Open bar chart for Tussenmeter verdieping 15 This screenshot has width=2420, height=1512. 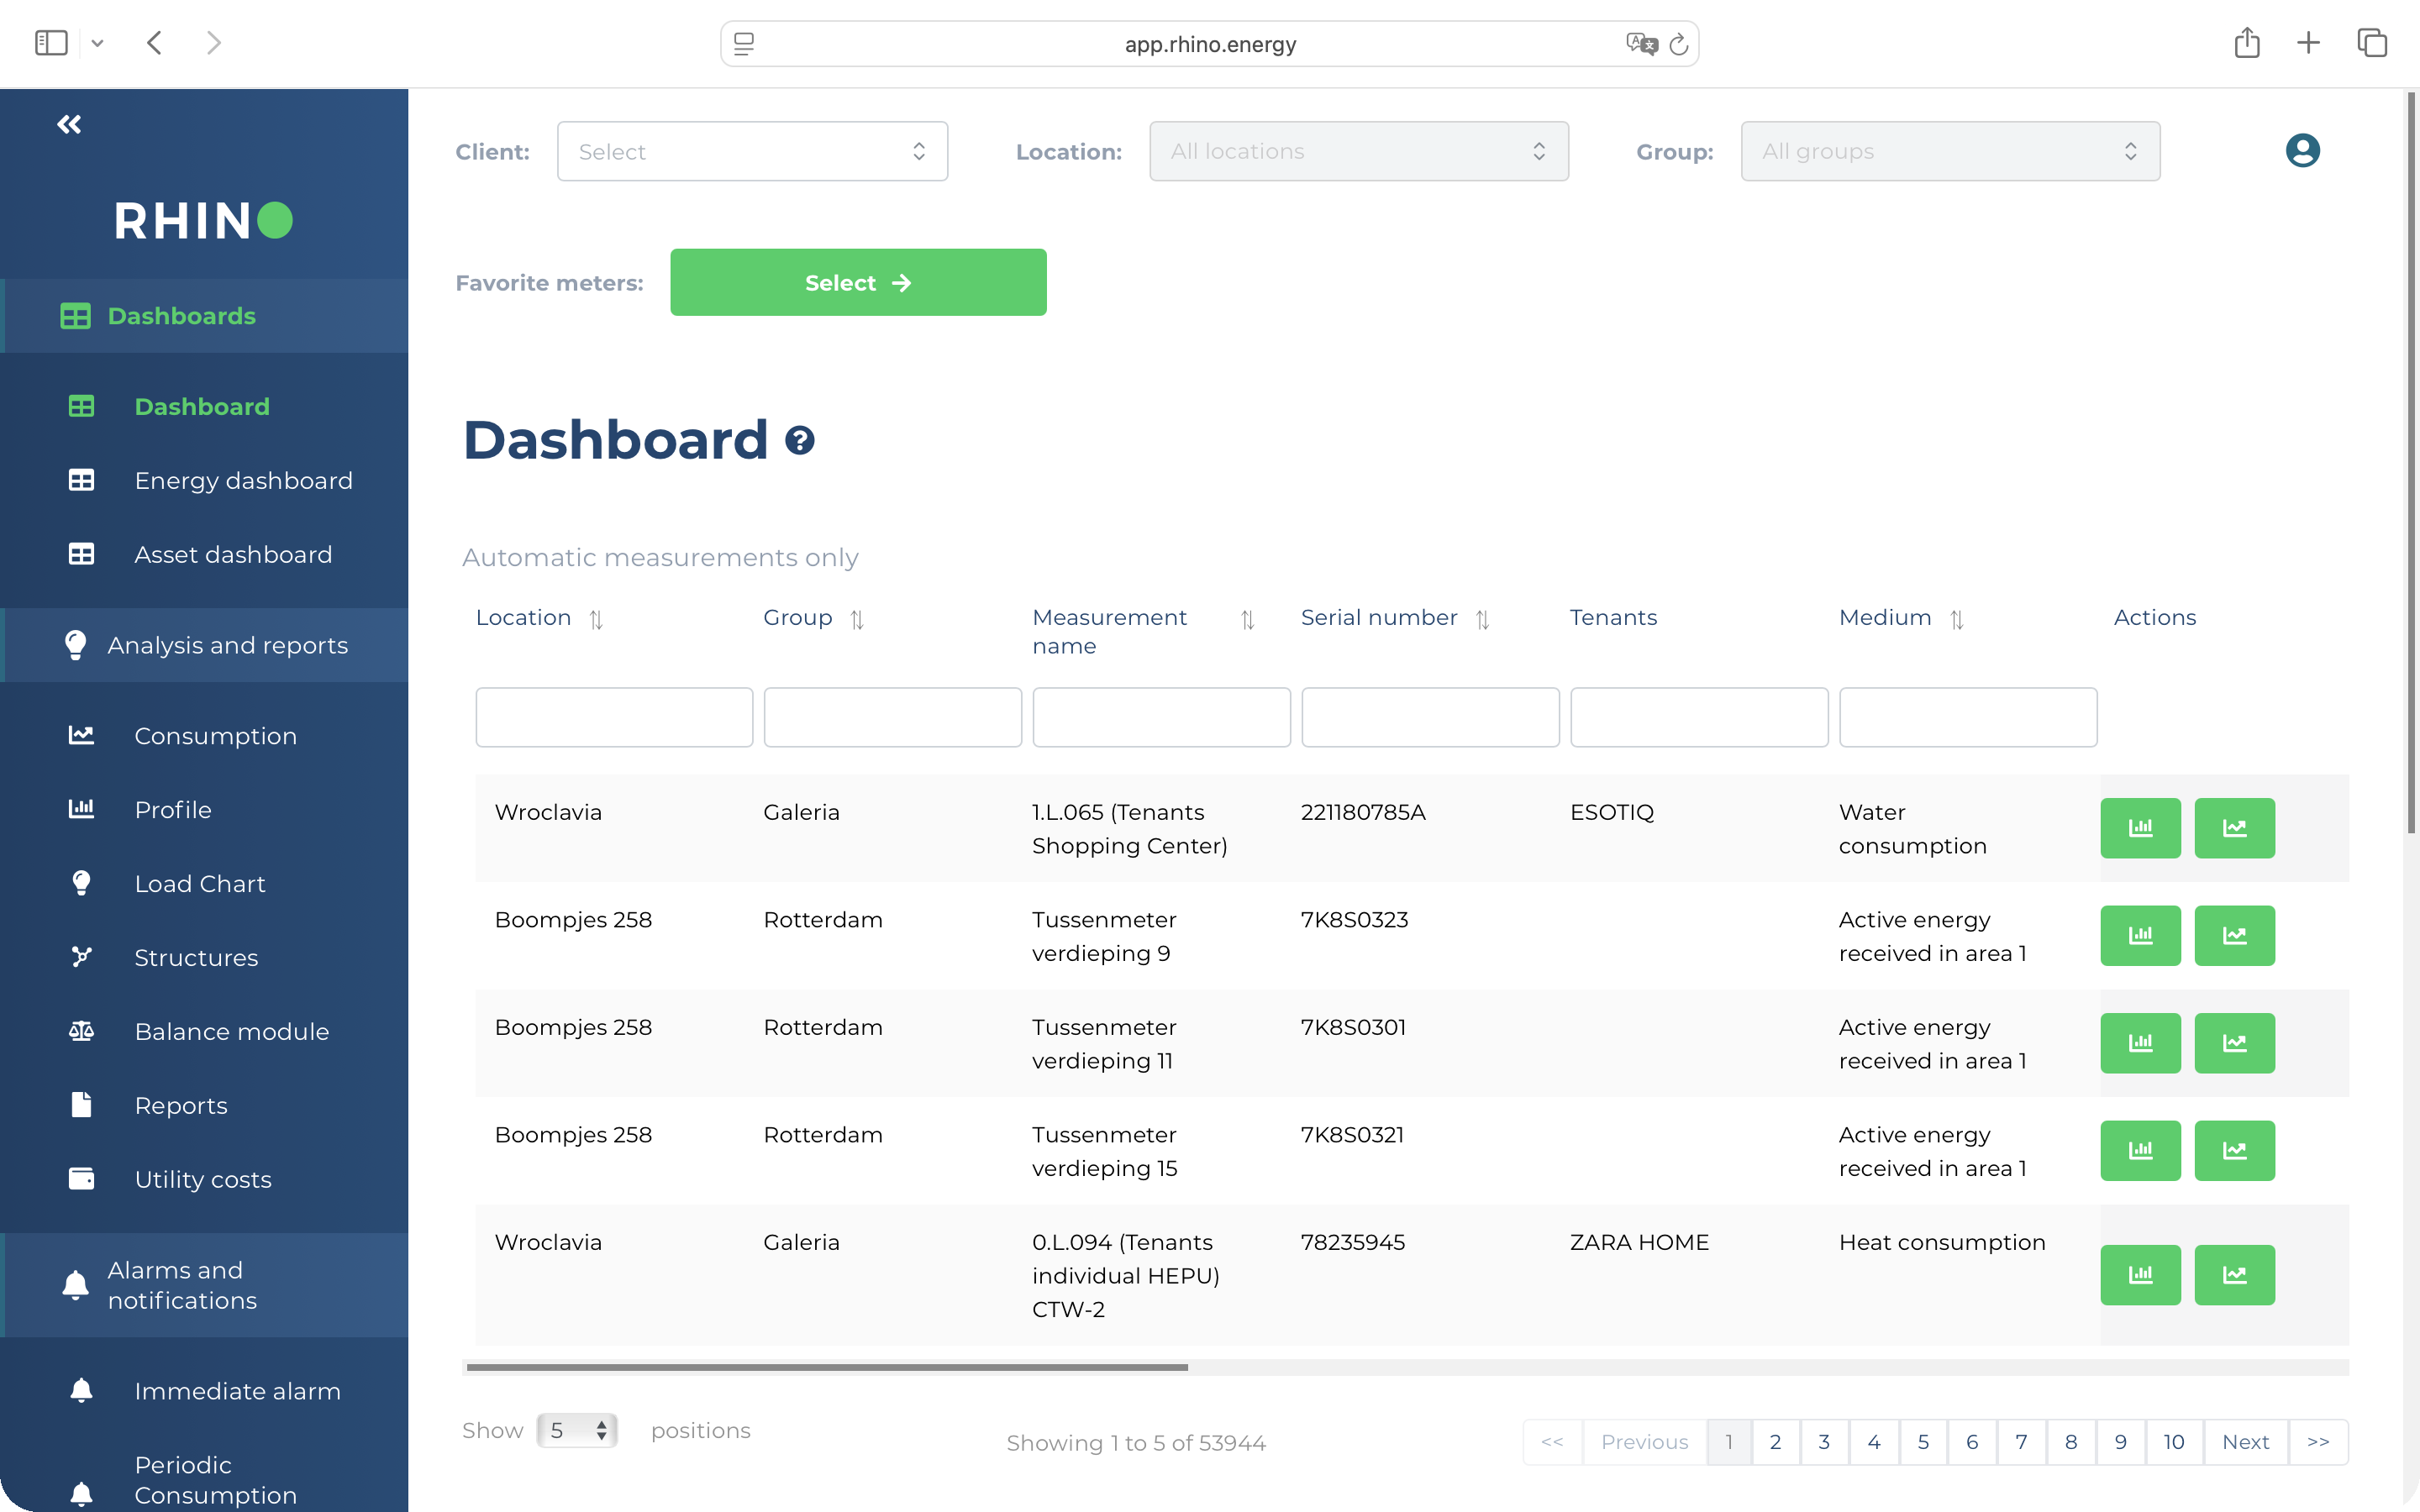coord(2140,1151)
